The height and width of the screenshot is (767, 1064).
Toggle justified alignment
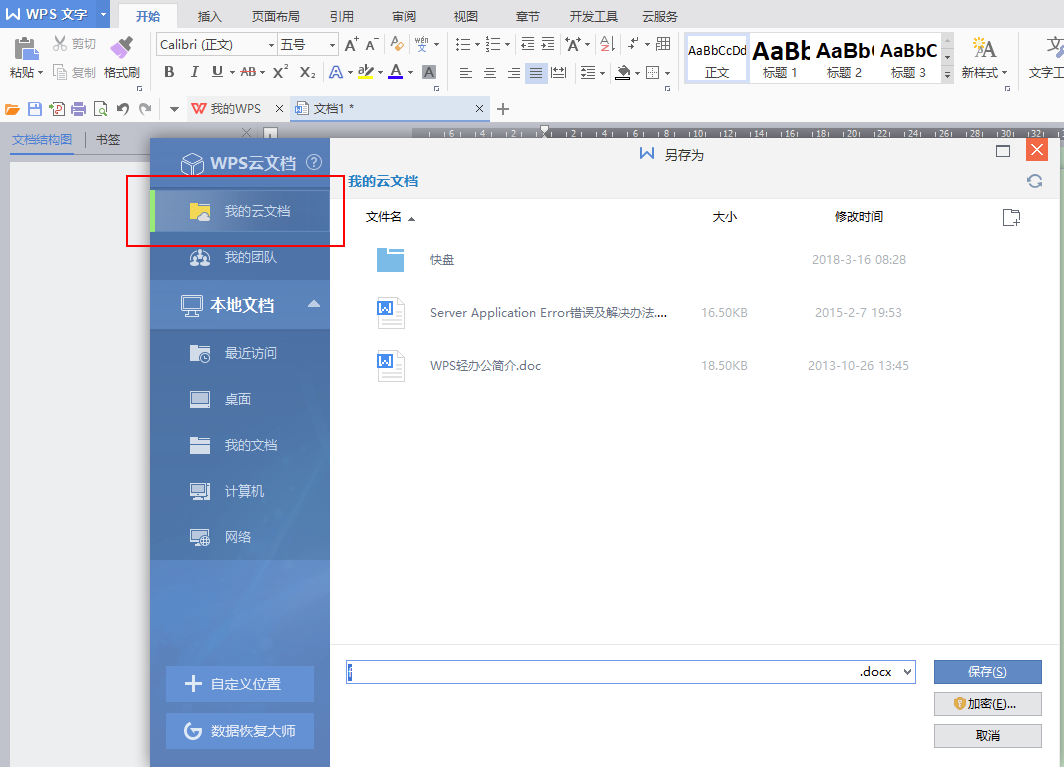535,73
